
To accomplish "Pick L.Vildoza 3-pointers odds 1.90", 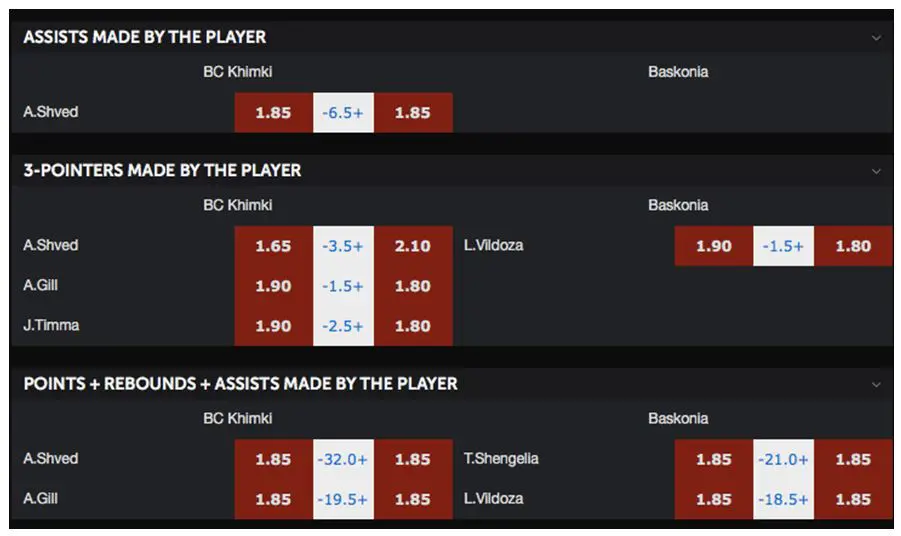I will point(714,246).
